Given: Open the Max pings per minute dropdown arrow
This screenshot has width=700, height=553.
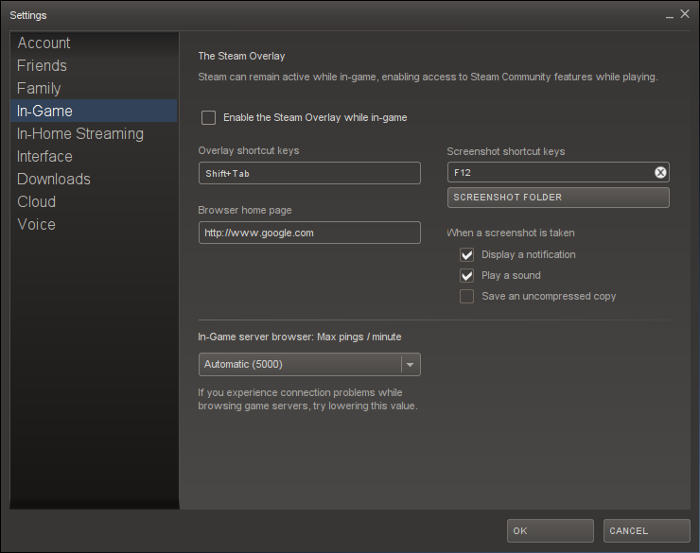Looking at the screenshot, I should [x=410, y=365].
